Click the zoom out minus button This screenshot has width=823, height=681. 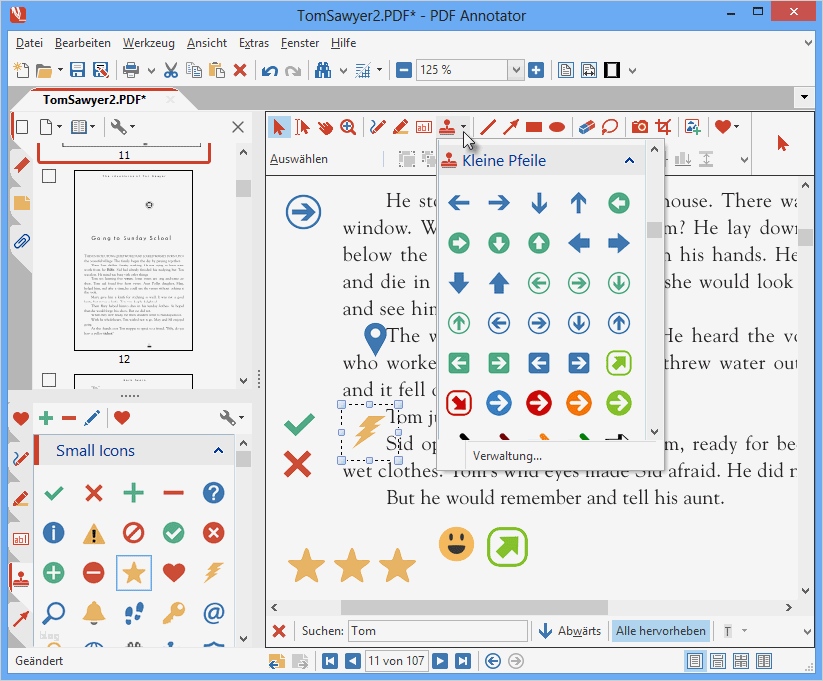(x=404, y=70)
